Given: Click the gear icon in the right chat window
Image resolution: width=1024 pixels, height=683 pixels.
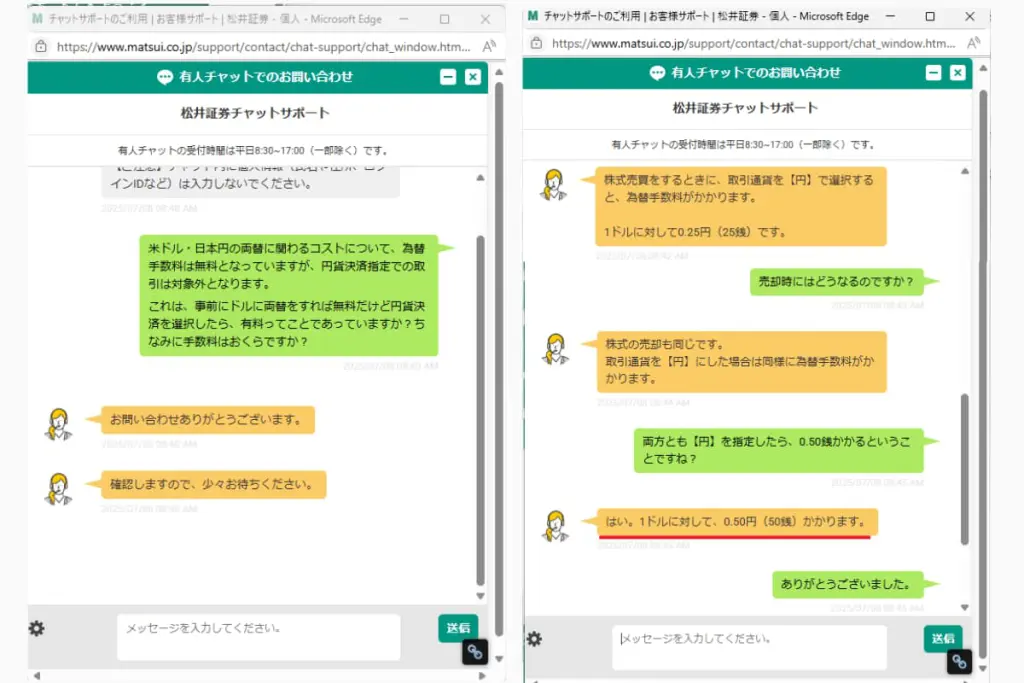Looking at the screenshot, I should [x=535, y=639].
